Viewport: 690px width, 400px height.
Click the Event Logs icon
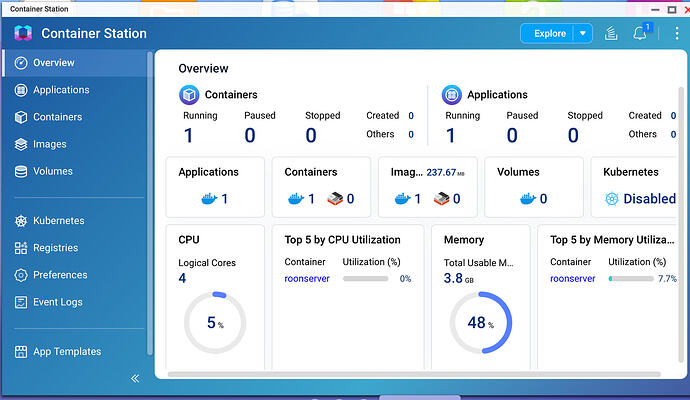pos(21,302)
